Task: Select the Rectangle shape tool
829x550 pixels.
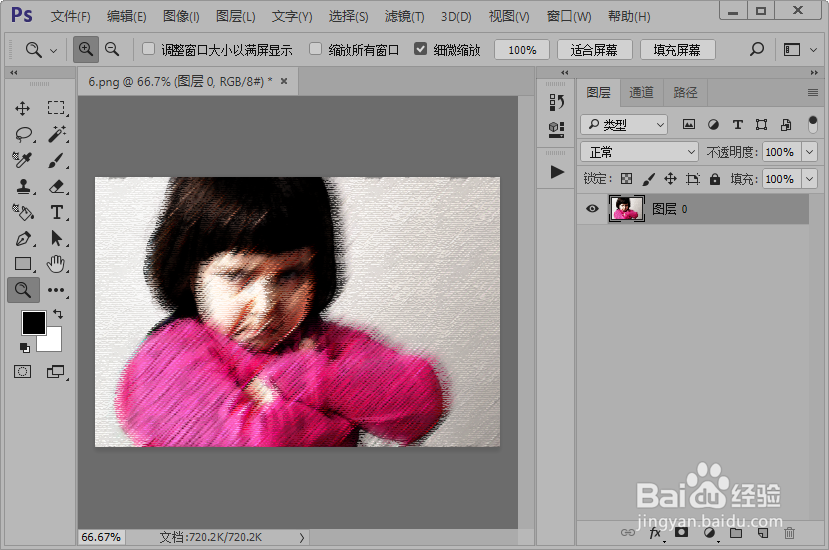Action: point(23,264)
